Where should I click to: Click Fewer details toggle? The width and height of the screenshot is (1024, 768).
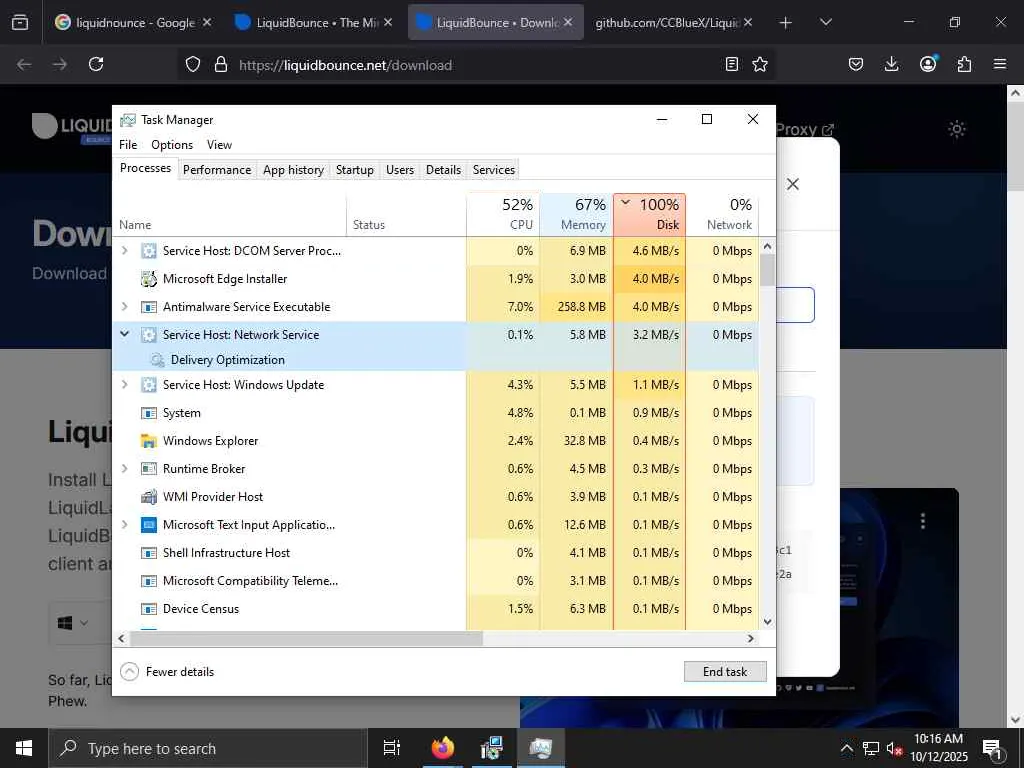(x=167, y=672)
